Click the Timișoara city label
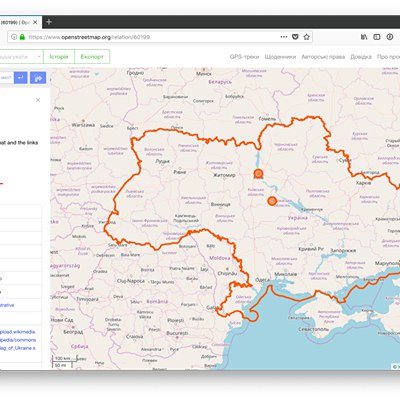Image resolution: width=400 pixels, height=400 pixels. click(x=87, y=299)
